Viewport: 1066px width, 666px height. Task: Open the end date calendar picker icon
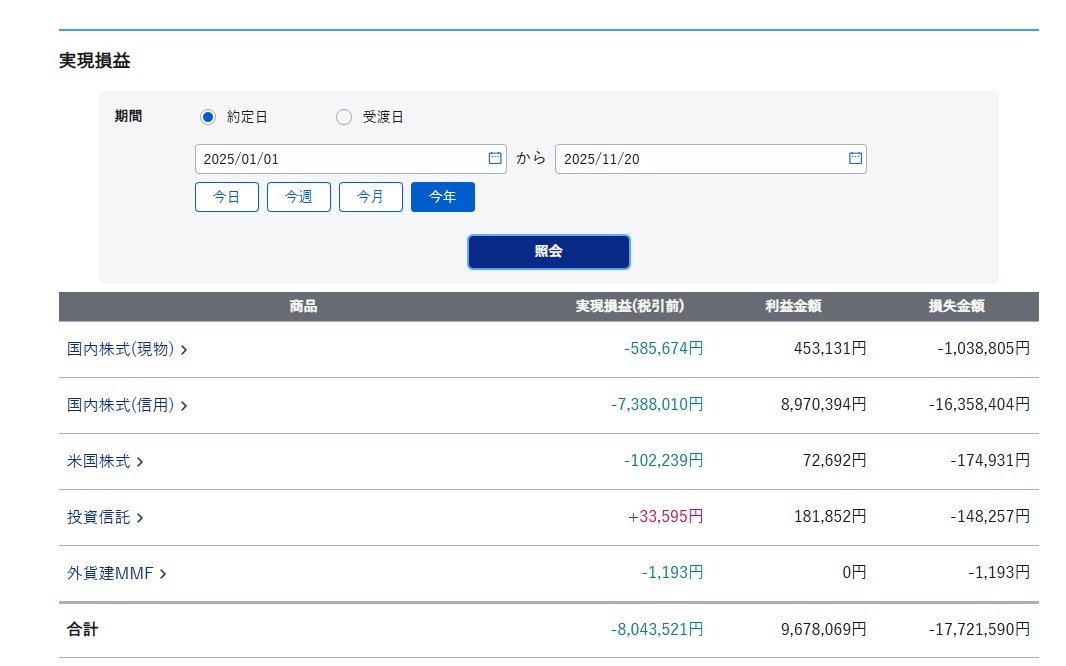pyautogui.click(x=854, y=158)
